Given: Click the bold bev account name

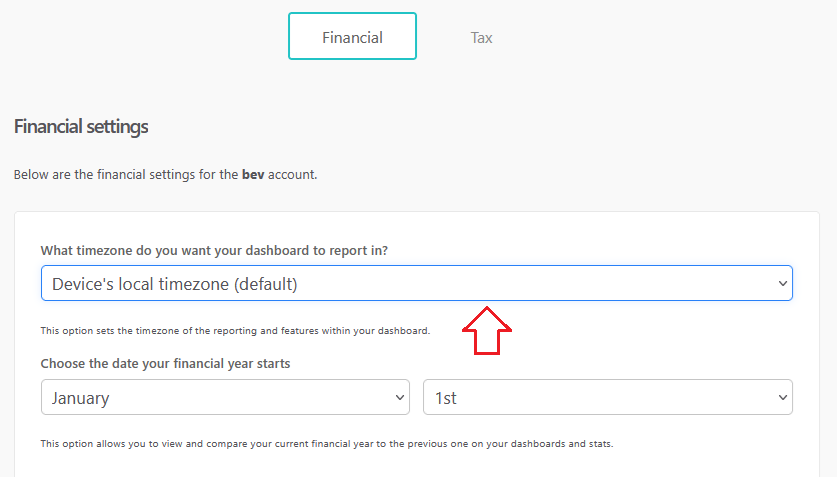Looking at the screenshot, I should 252,174.
